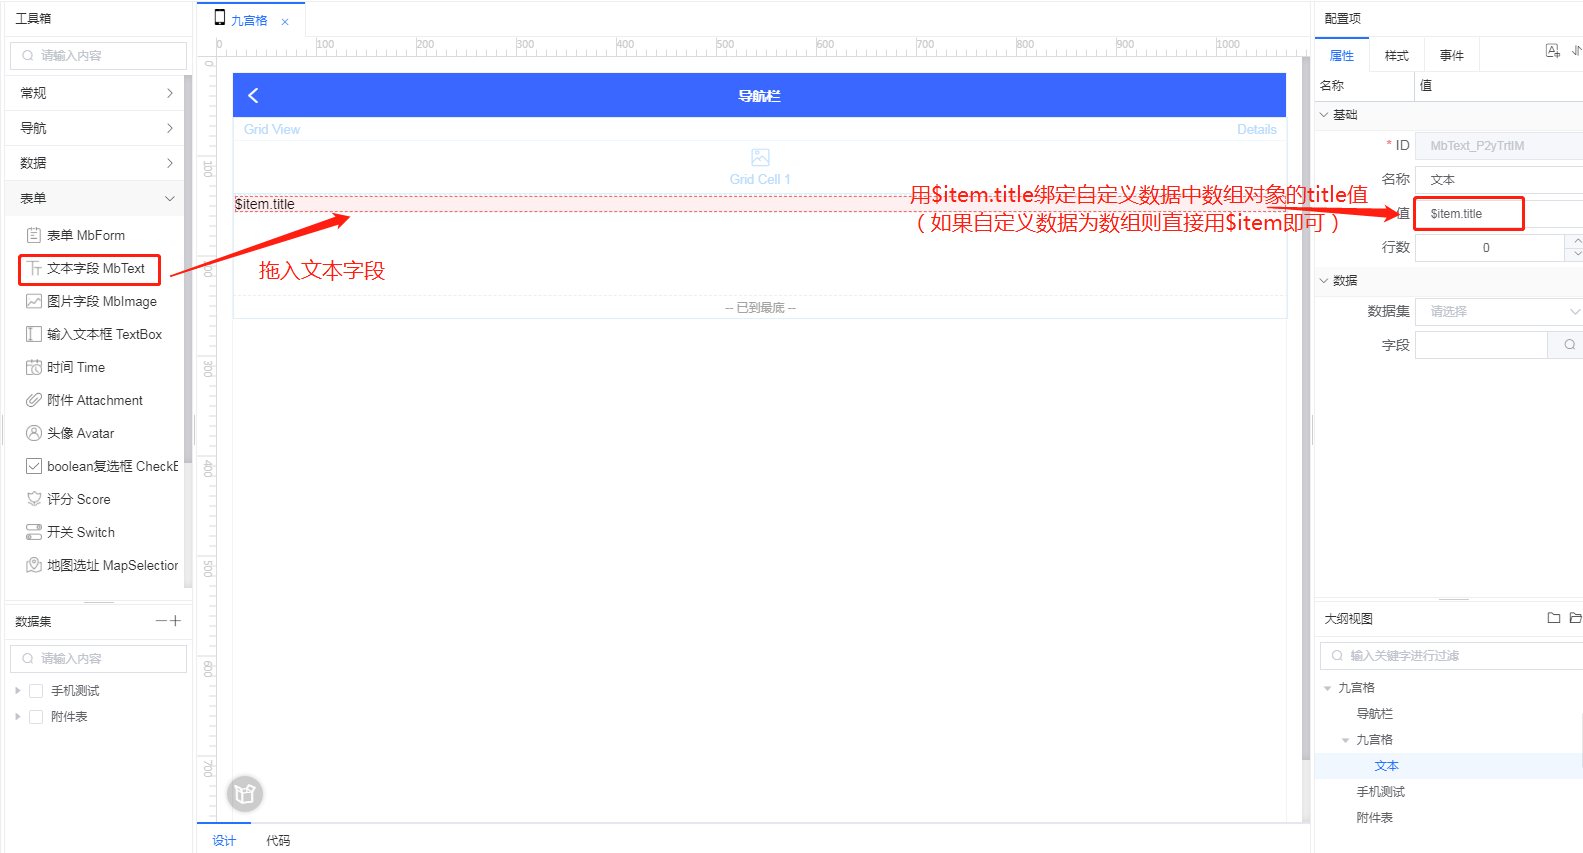Viewport: 1583px width, 853px height.
Task: Expand the 常规 toolbox category
Action: pos(96,93)
